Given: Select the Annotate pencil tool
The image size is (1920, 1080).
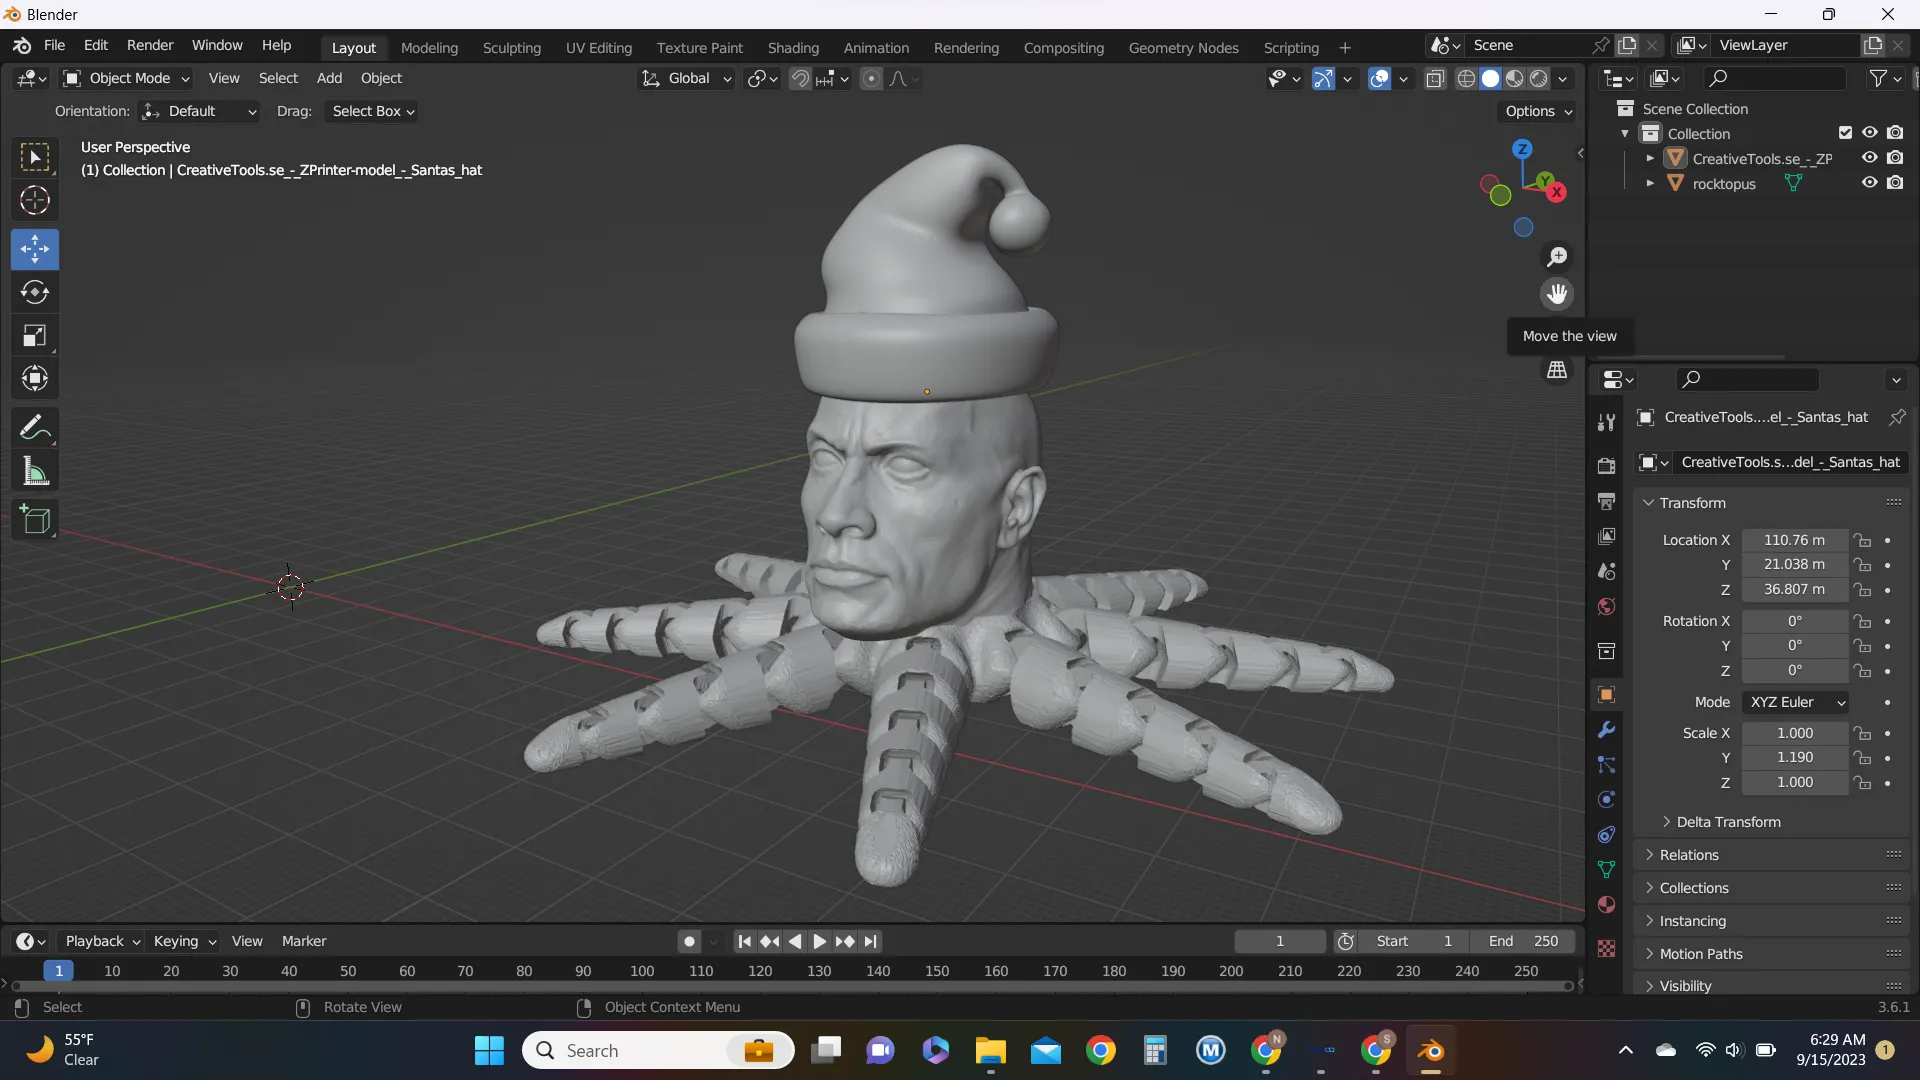Looking at the screenshot, I should 35,428.
